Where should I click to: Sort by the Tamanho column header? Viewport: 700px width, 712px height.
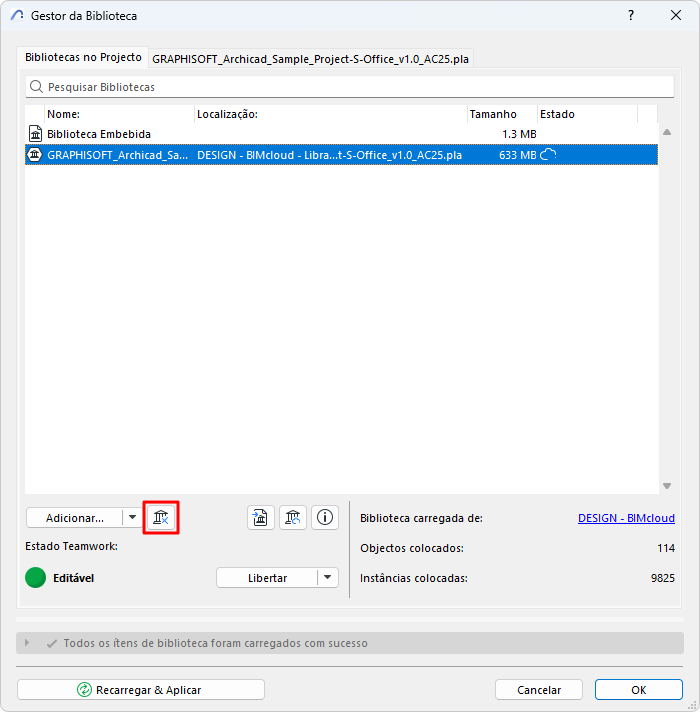[x=502, y=114]
